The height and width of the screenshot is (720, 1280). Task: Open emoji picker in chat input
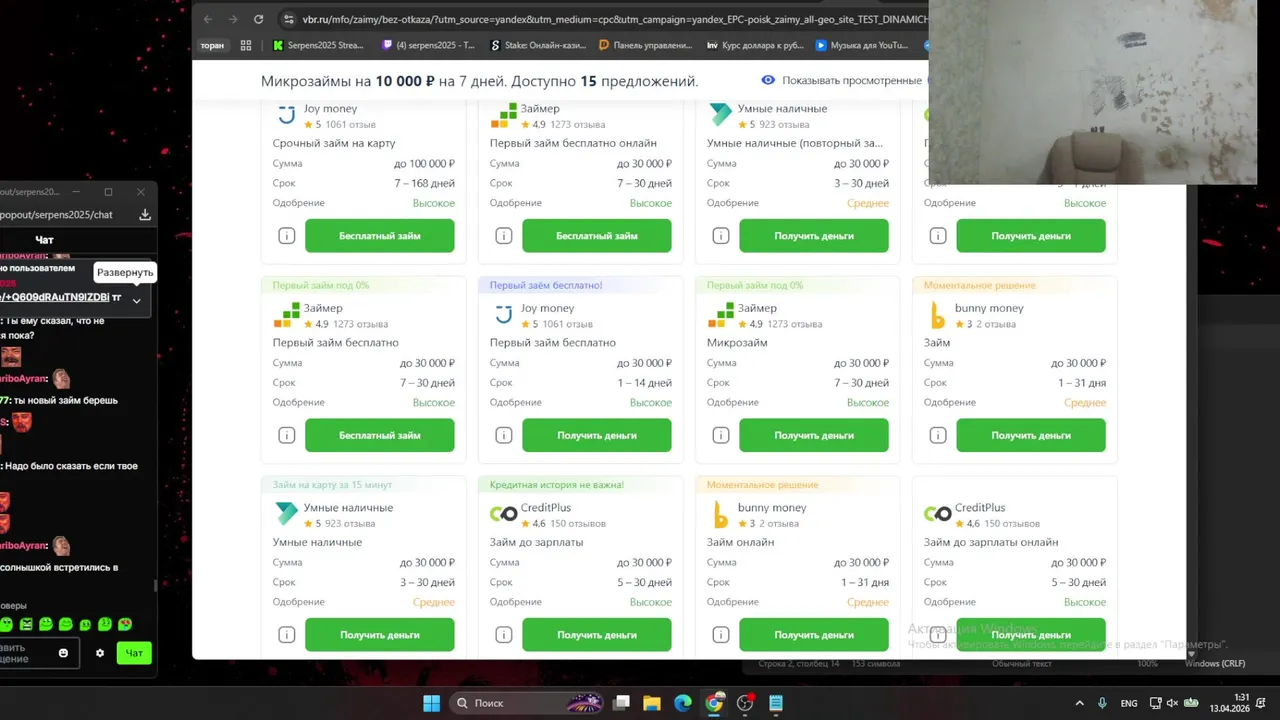click(63, 653)
